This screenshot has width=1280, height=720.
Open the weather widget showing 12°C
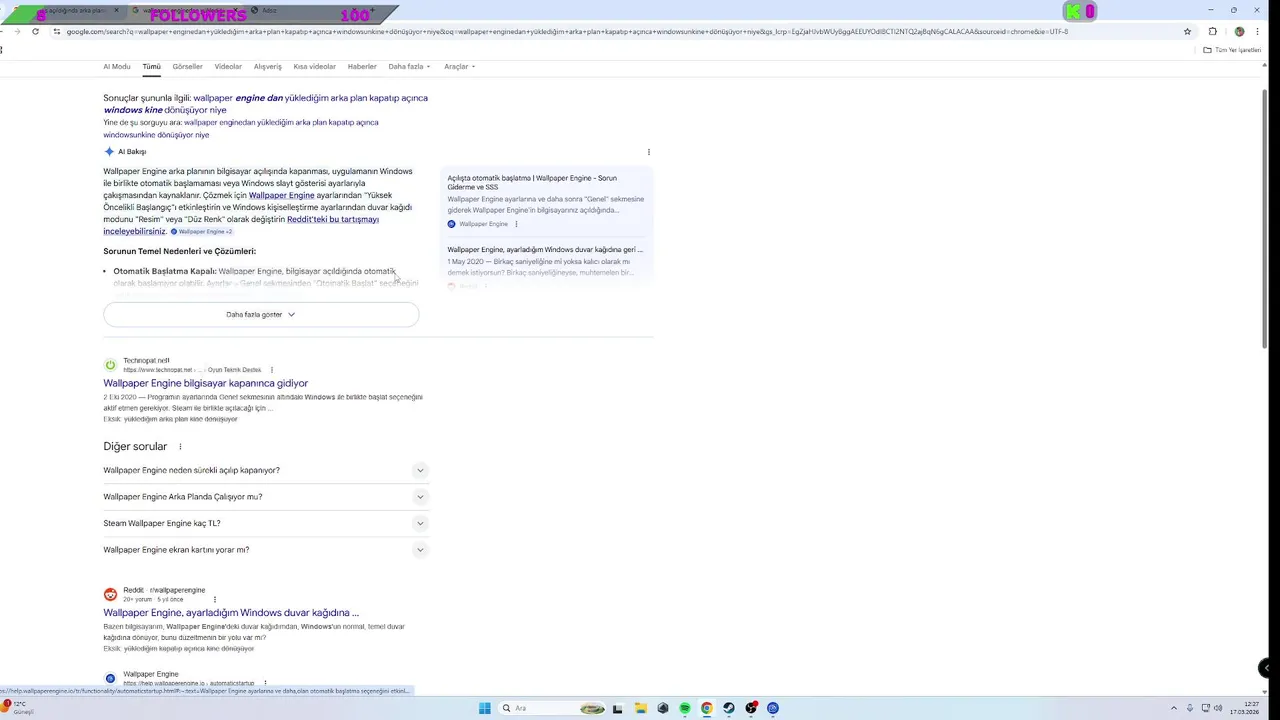18,708
